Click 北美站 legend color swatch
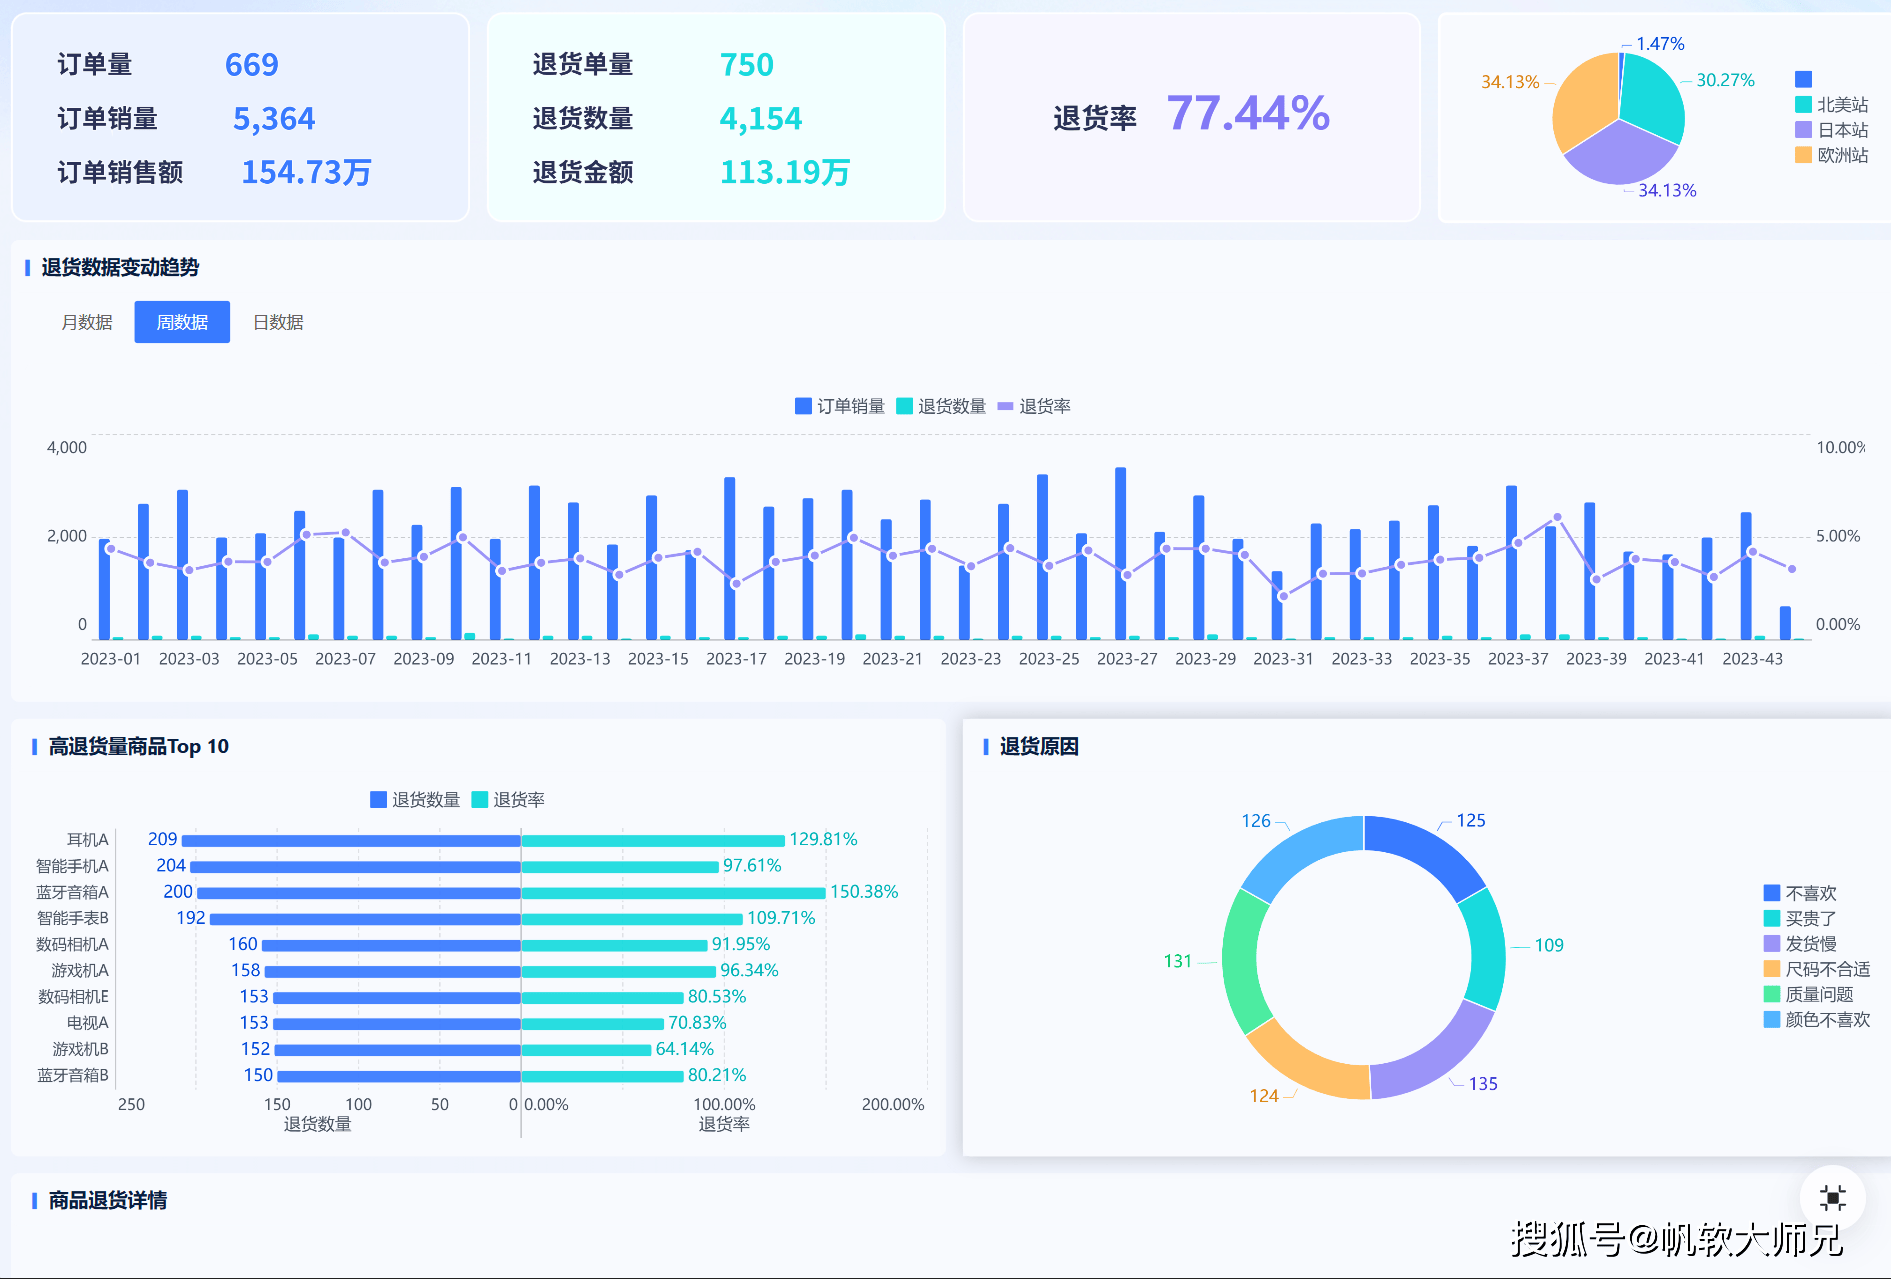This screenshot has height=1279, width=1891. [x=1804, y=105]
